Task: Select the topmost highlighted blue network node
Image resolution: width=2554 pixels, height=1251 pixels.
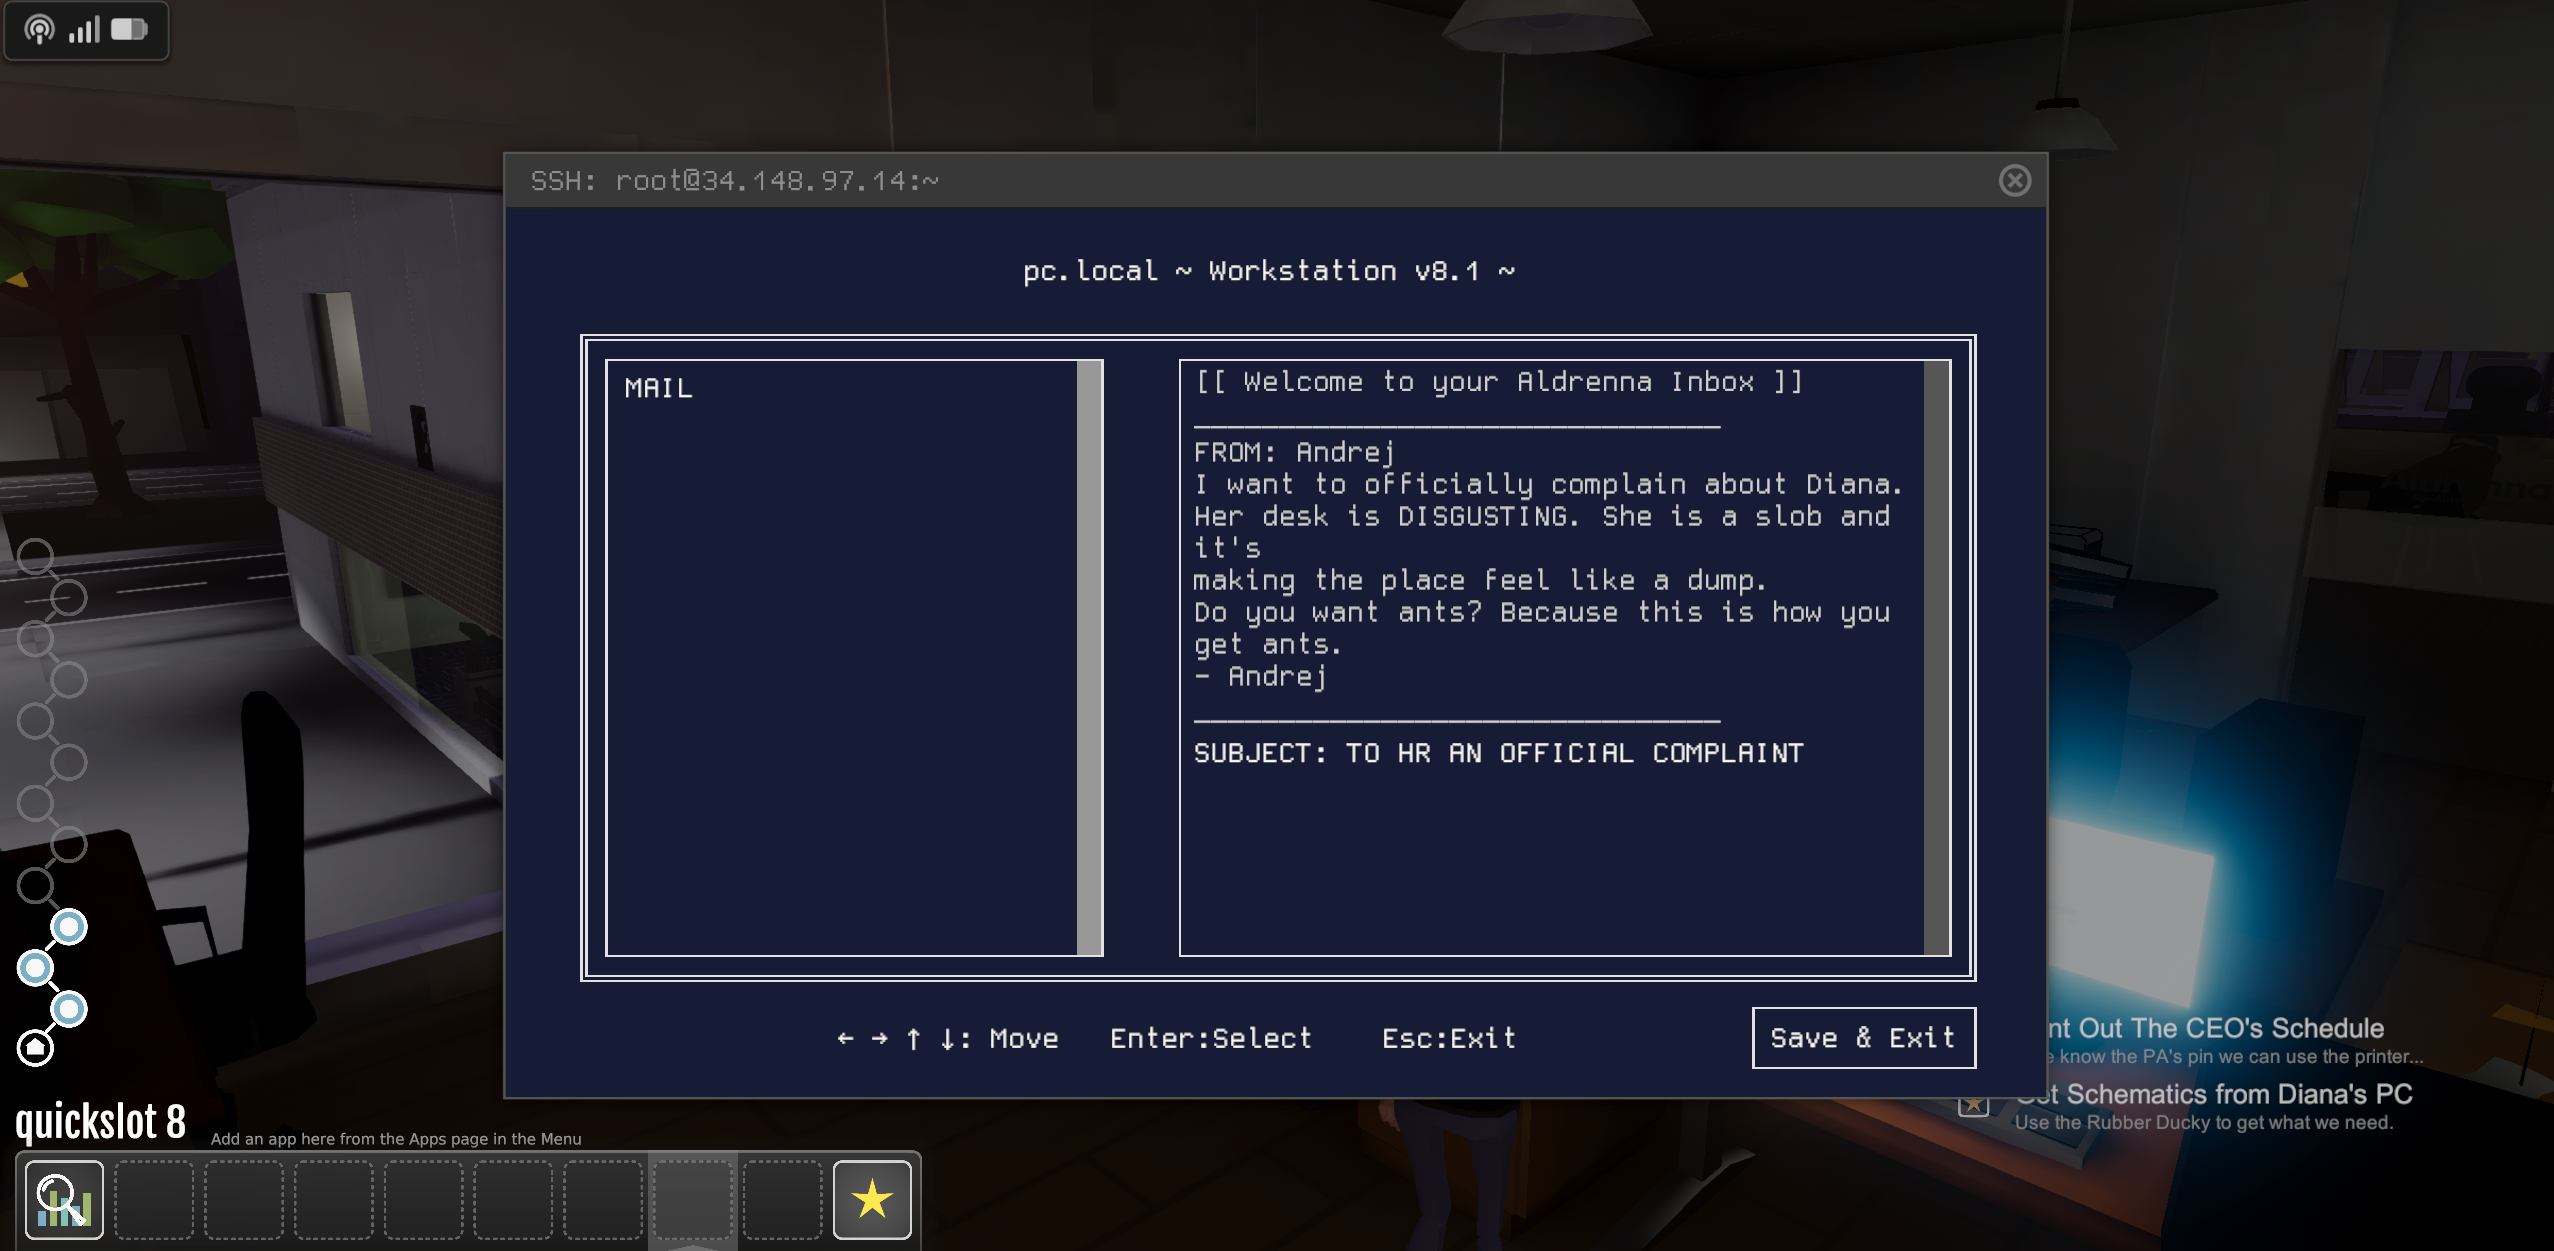Action: (x=69, y=927)
